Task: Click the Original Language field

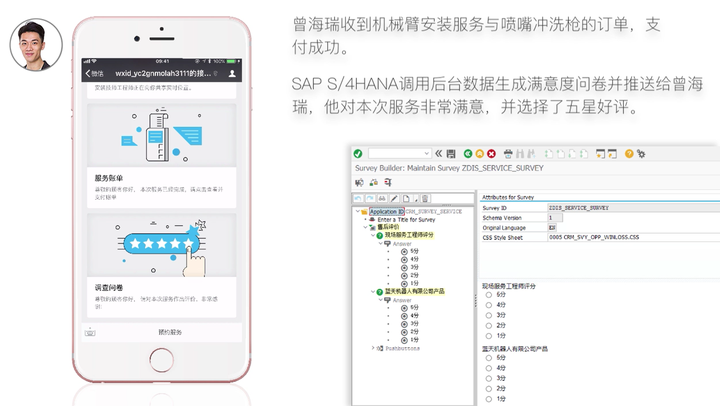Action: (552, 227)
